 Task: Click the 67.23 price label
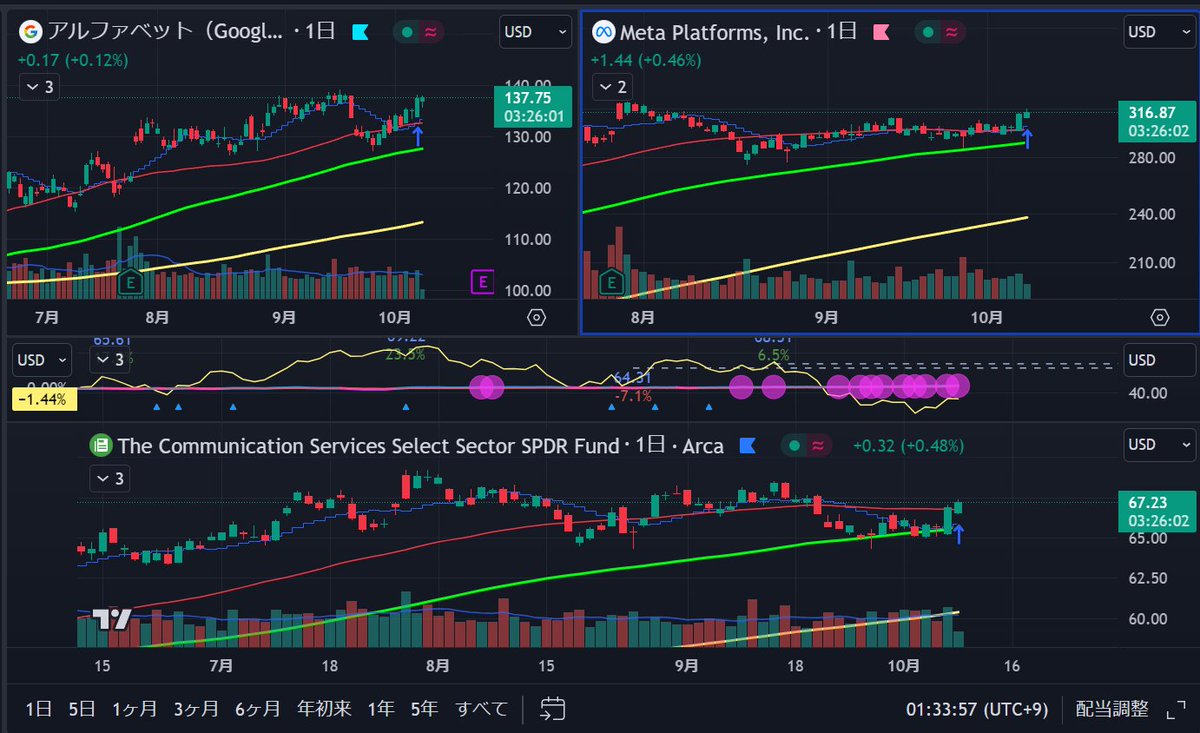1155,512
